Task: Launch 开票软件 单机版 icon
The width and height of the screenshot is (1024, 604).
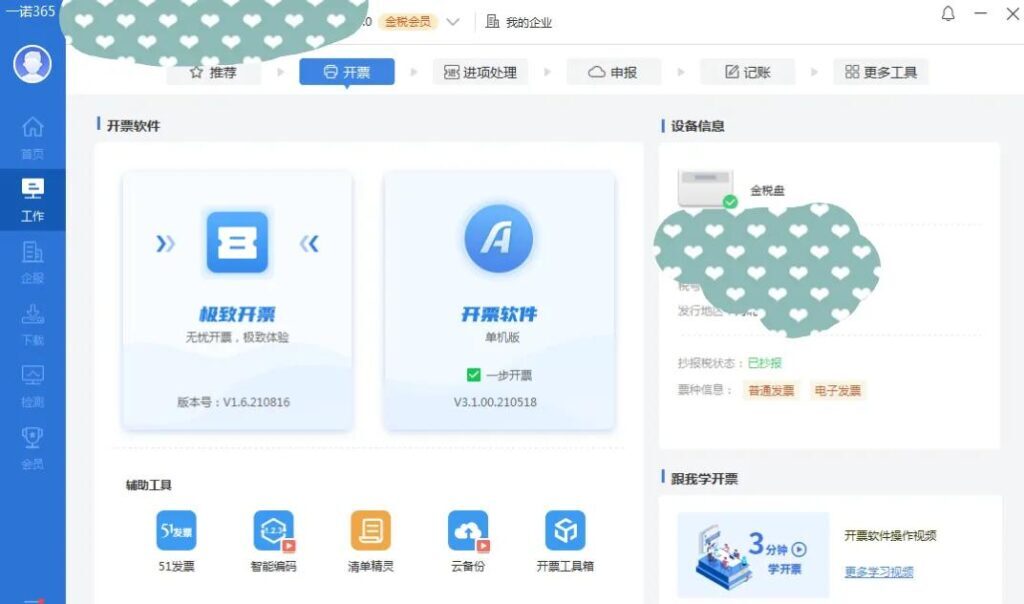Action: click(x=498, y=238)
